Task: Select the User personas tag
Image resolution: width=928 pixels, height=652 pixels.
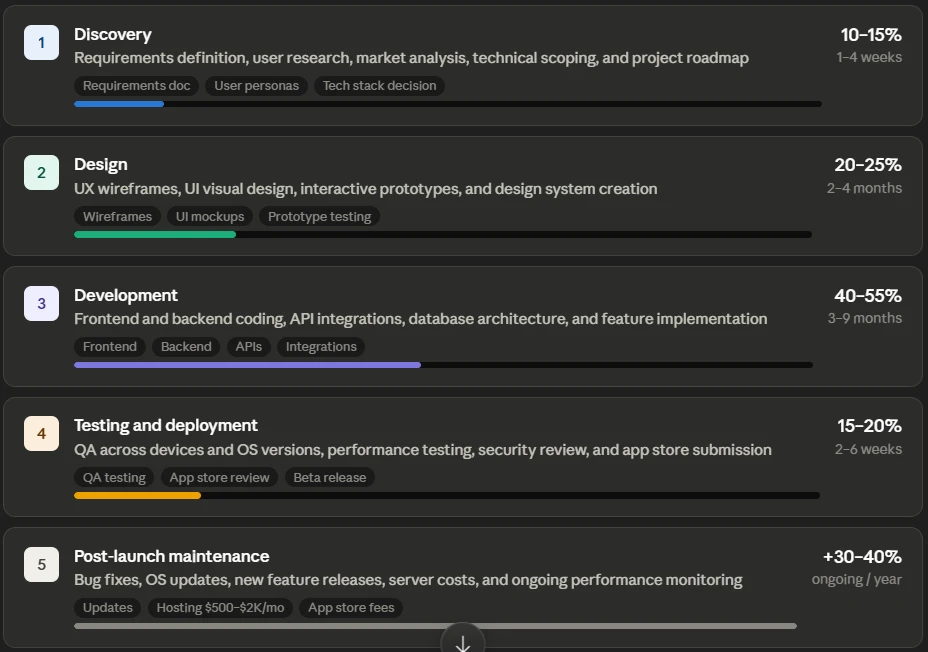Action: pos(256,86)
